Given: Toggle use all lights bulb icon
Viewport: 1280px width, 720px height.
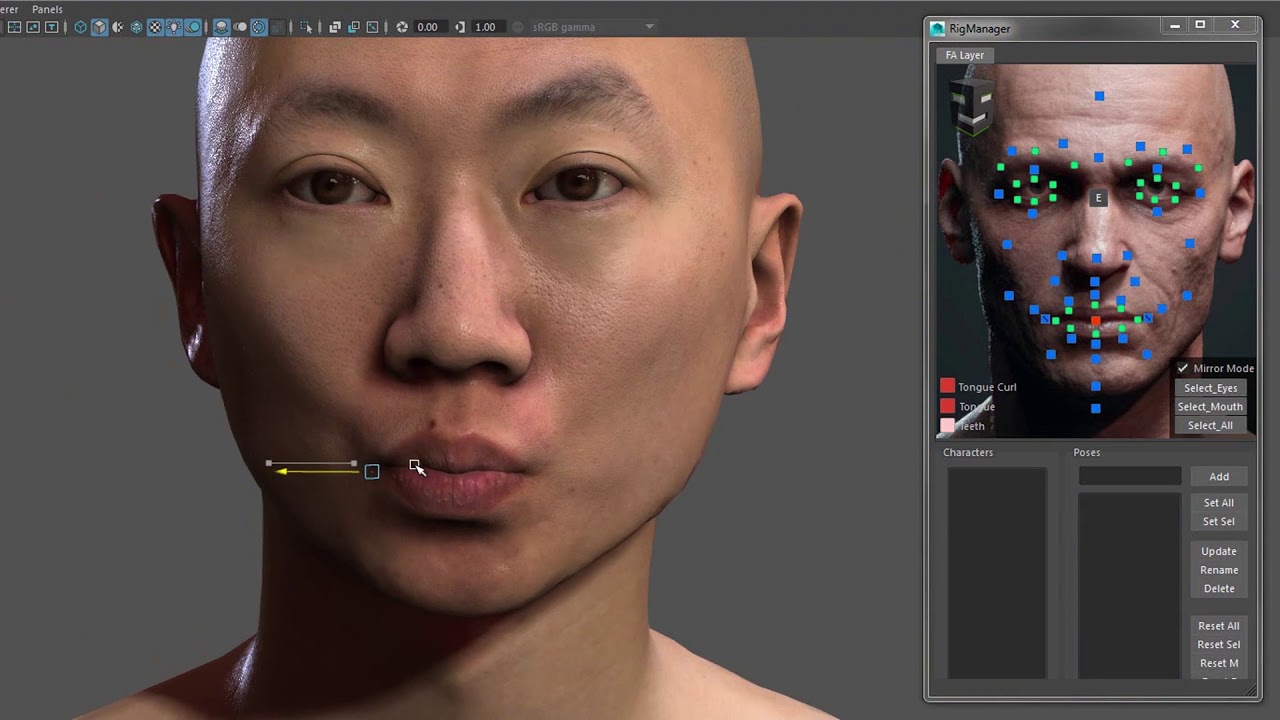Looking at the screenshot, I should (175, 27).
